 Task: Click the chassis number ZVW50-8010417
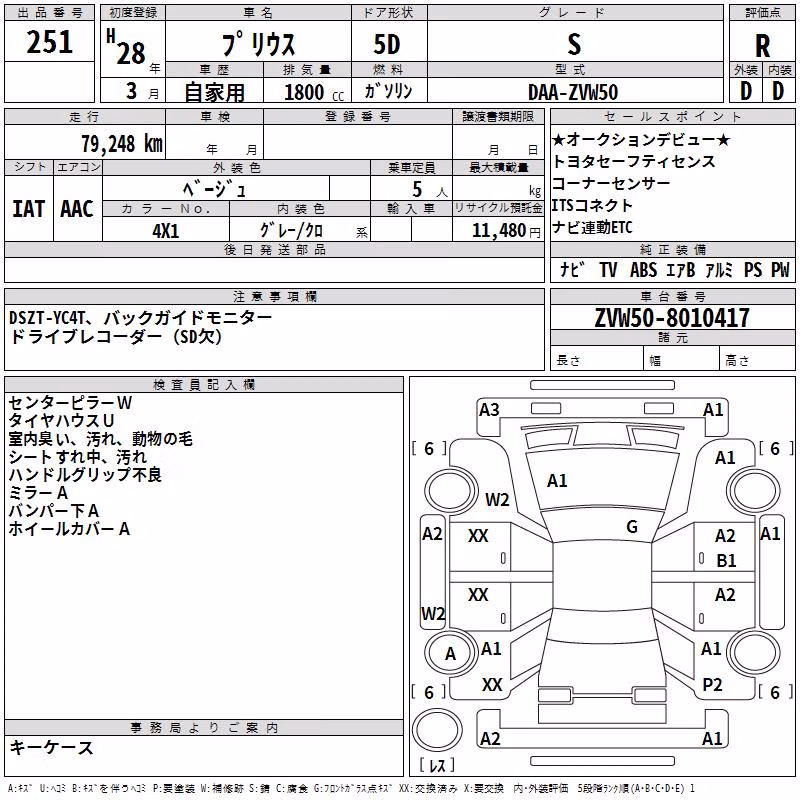[x=672, y=318]
